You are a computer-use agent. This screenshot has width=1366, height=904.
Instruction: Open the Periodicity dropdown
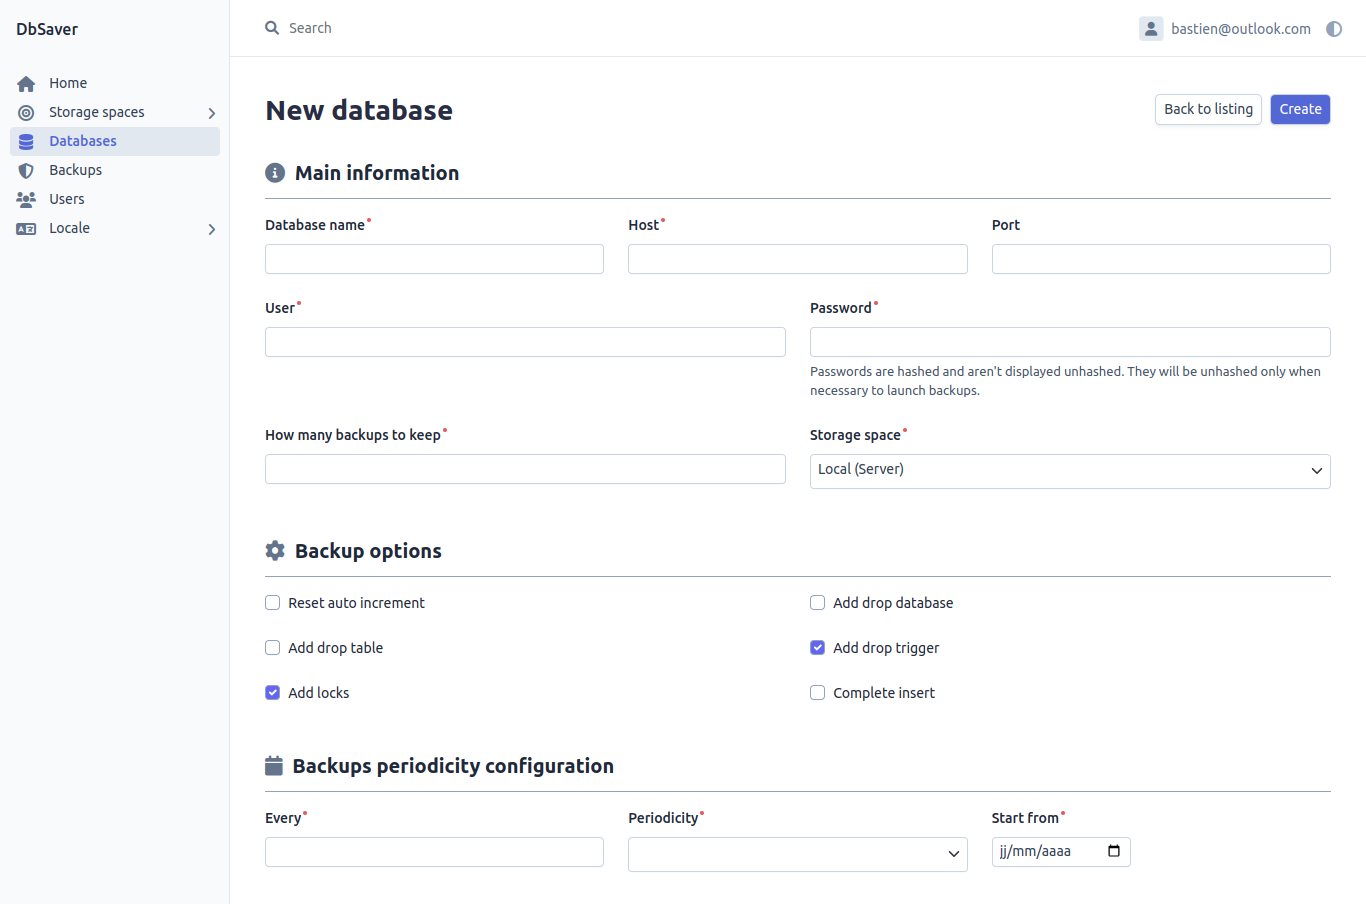click(797, 854)
